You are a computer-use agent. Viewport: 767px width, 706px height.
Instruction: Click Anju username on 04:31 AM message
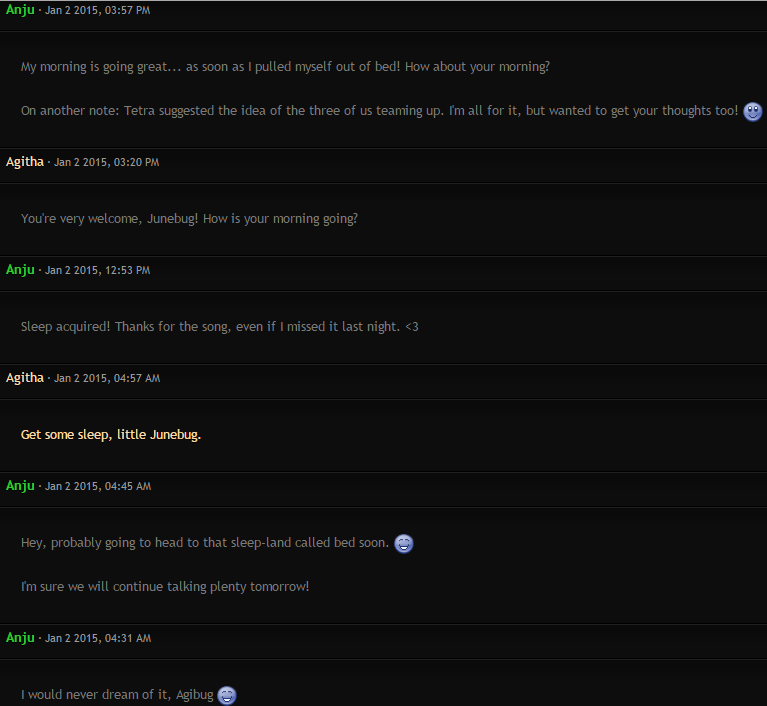[x=20, y=638]
